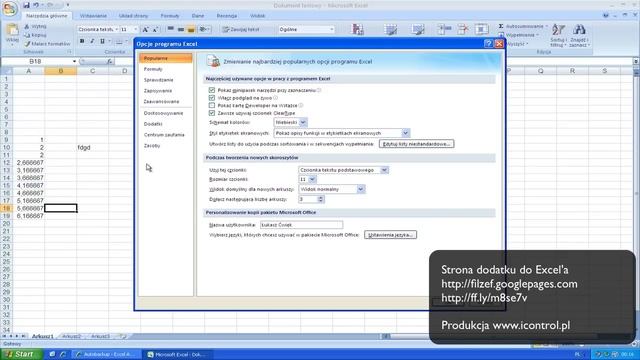
Task: Wrap text with Zawijaj tekst
Action: tap(241, 29)
